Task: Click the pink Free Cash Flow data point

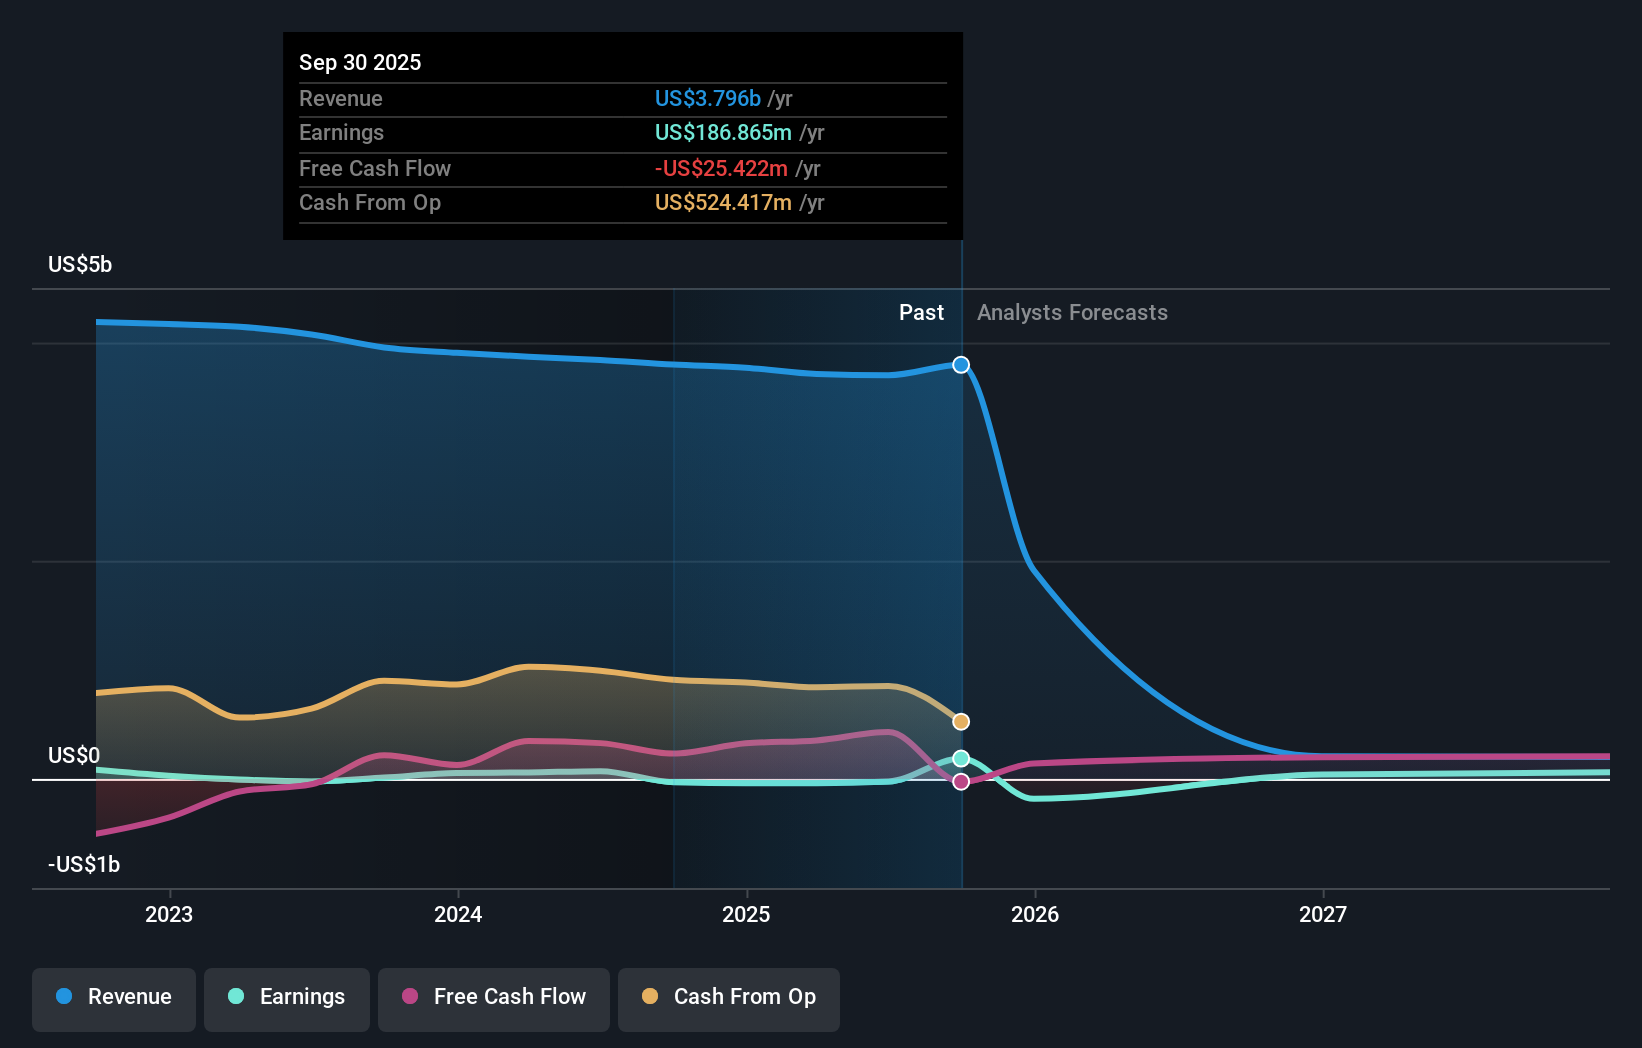Action: pyautogui.click(x=961, y=782)
